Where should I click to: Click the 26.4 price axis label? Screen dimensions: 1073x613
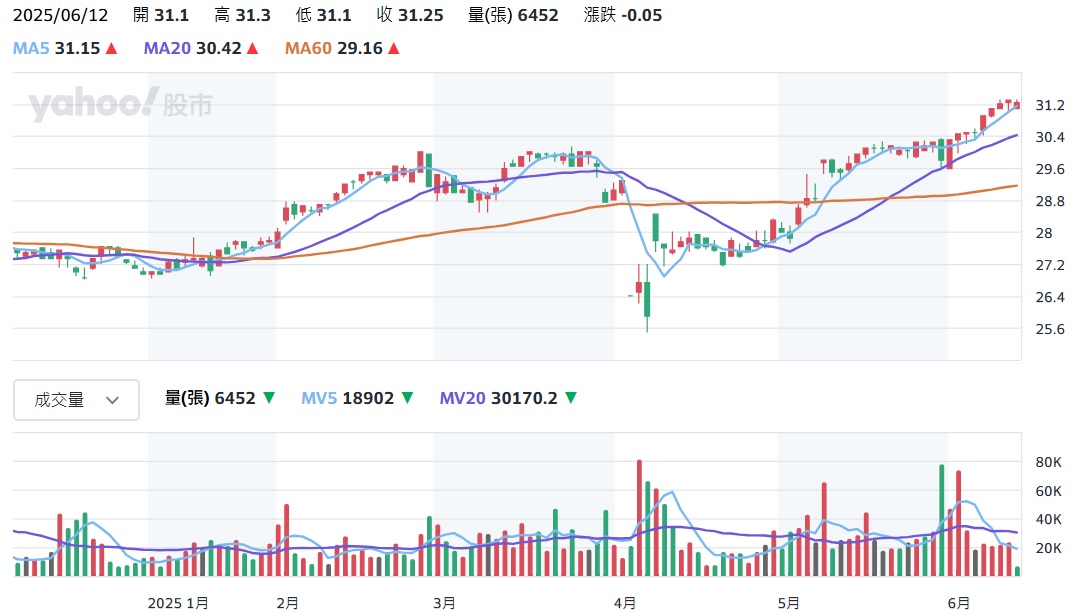pos(1050,298)
